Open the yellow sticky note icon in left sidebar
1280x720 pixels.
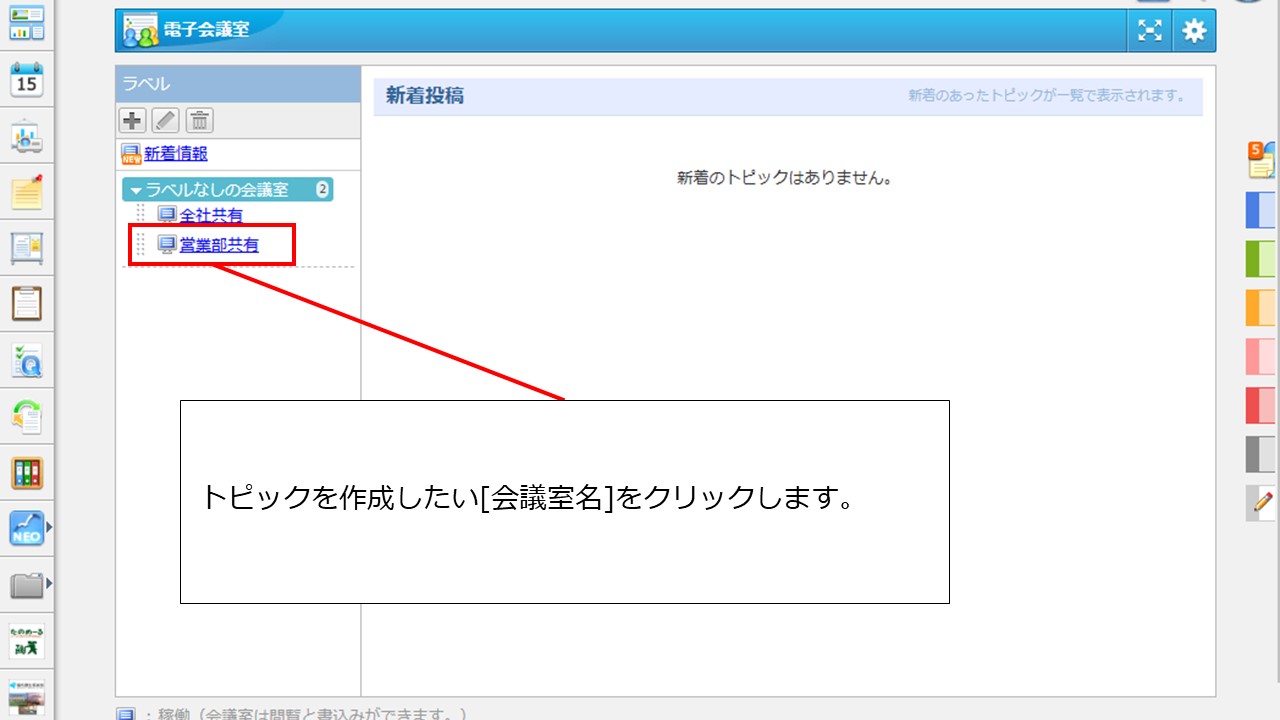(27, 191)
